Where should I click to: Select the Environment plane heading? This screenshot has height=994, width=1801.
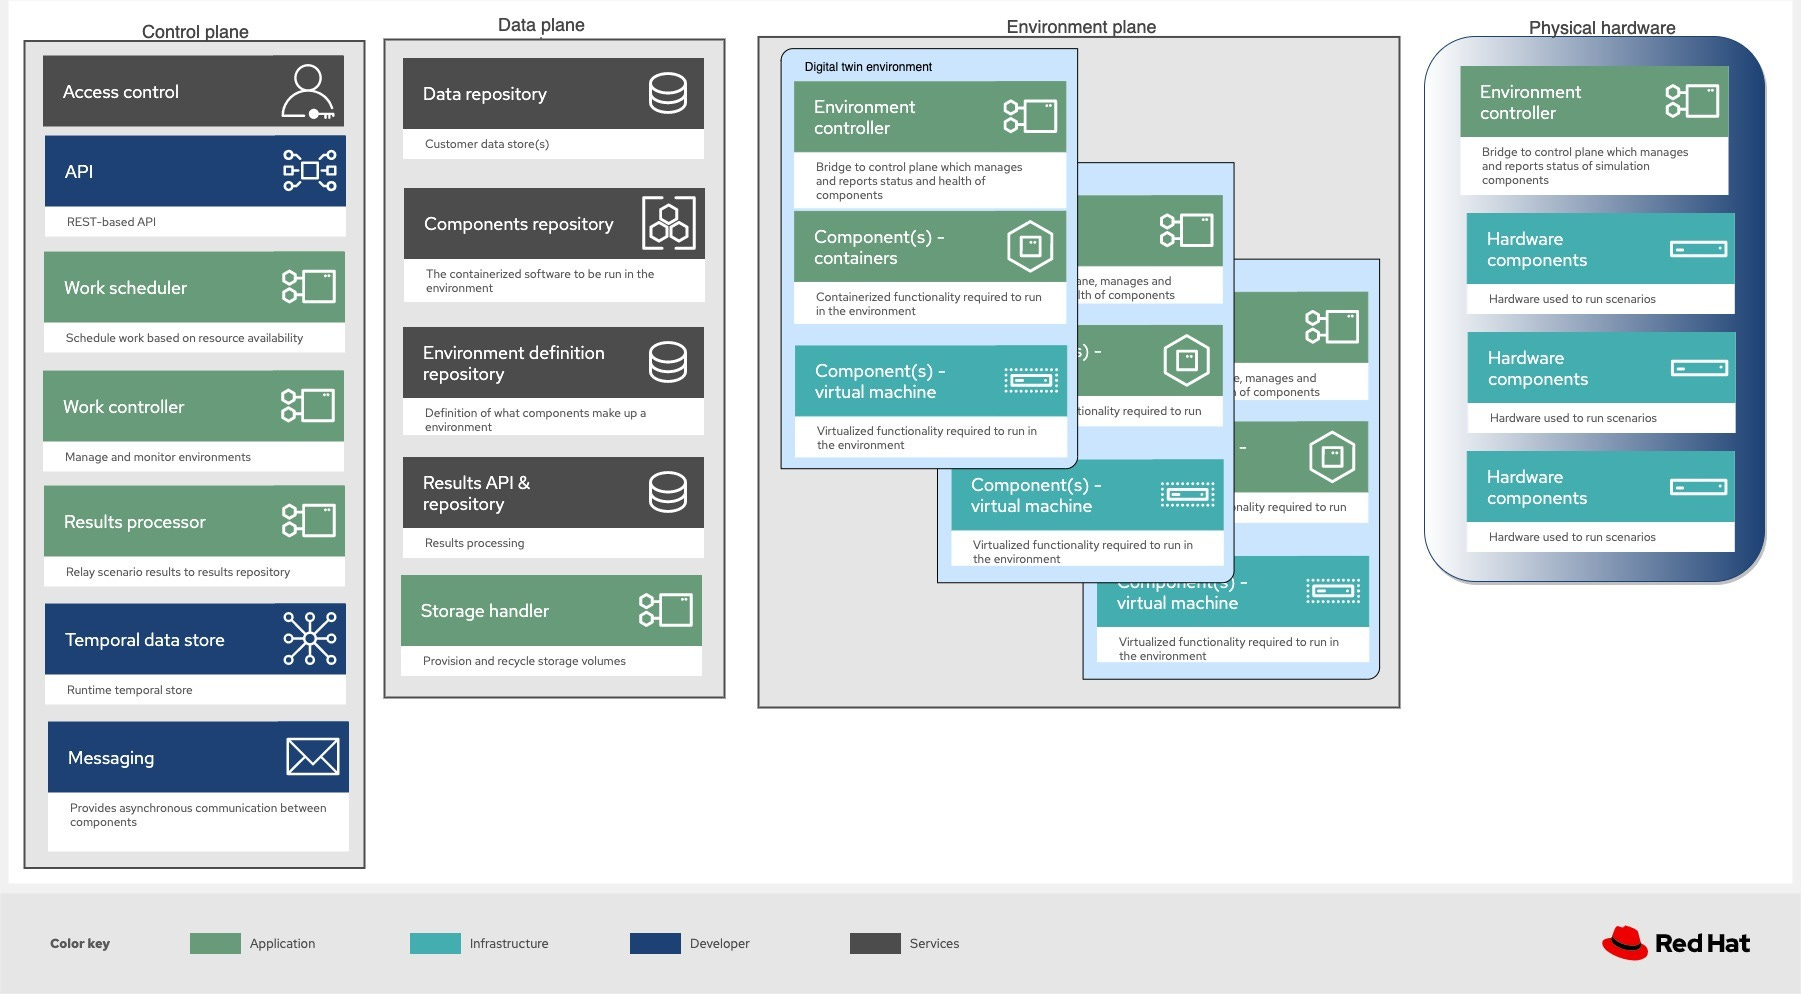click(1081, 27)
